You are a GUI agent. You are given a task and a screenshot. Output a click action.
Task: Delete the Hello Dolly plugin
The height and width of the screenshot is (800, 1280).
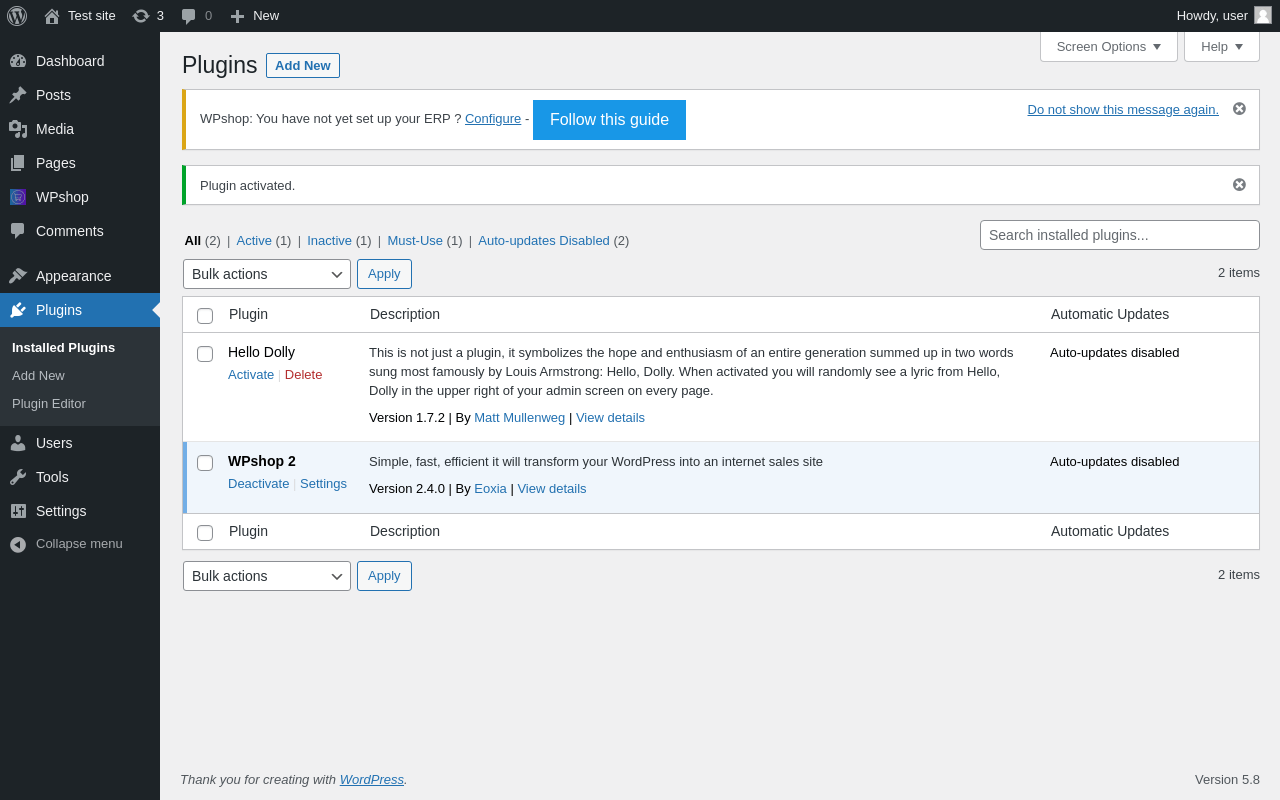coord(303,375)
